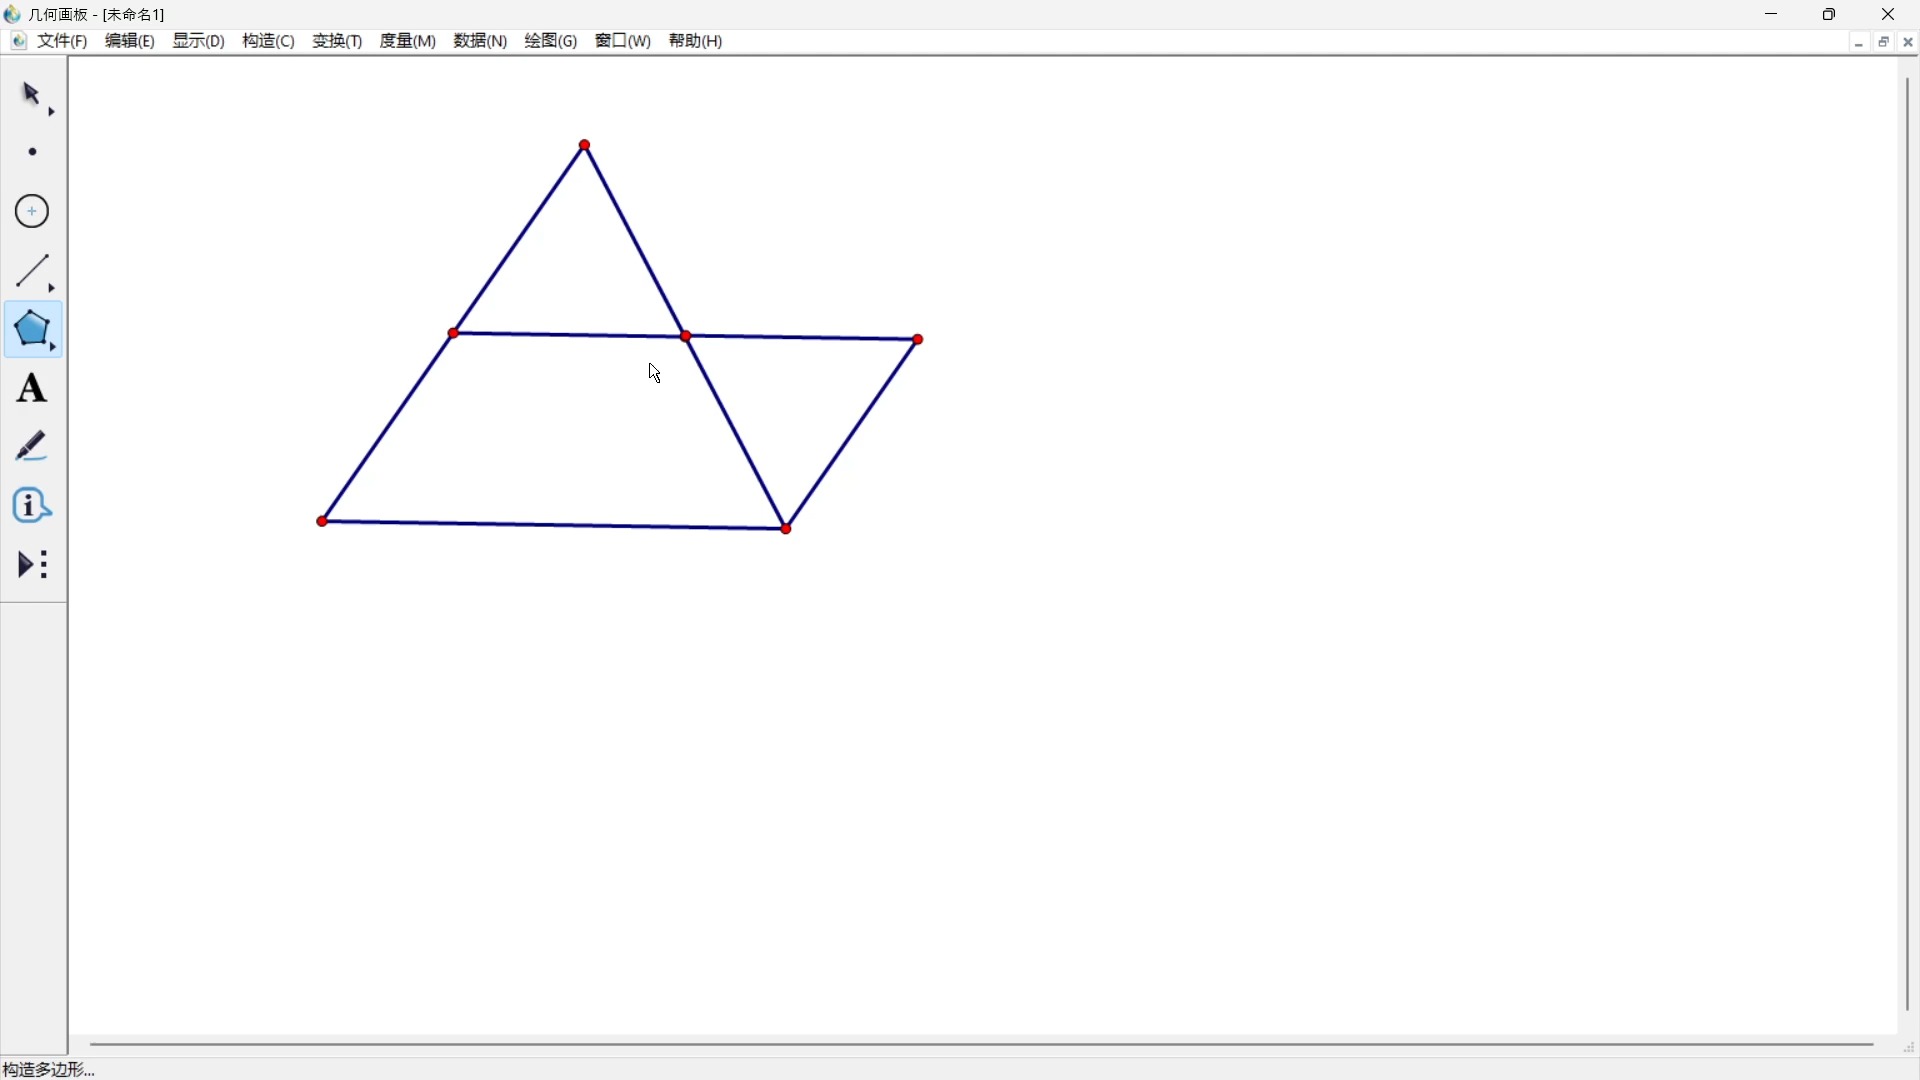This screenshot has width=1920, height=1080.
Task: Open the 文件(F) menu
Action: tap(64, 41)
